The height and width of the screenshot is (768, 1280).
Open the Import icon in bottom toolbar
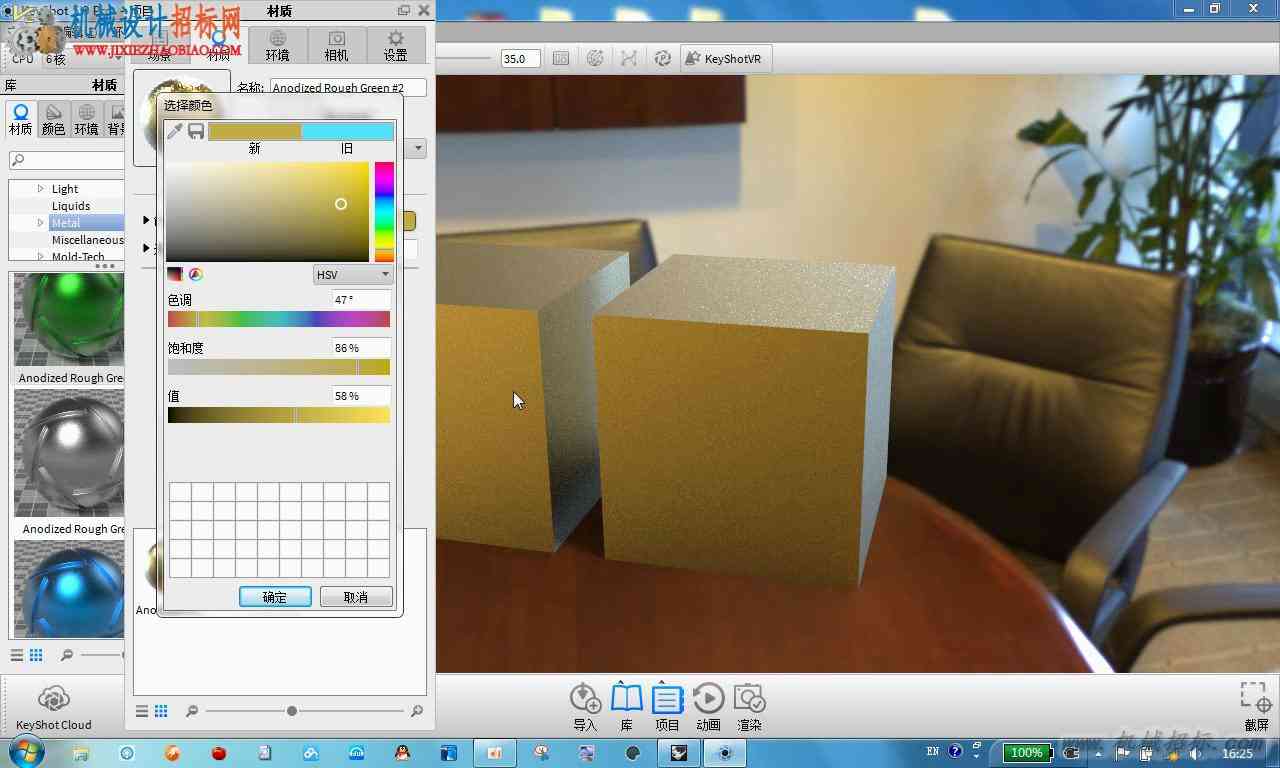[x=585, y=707]
